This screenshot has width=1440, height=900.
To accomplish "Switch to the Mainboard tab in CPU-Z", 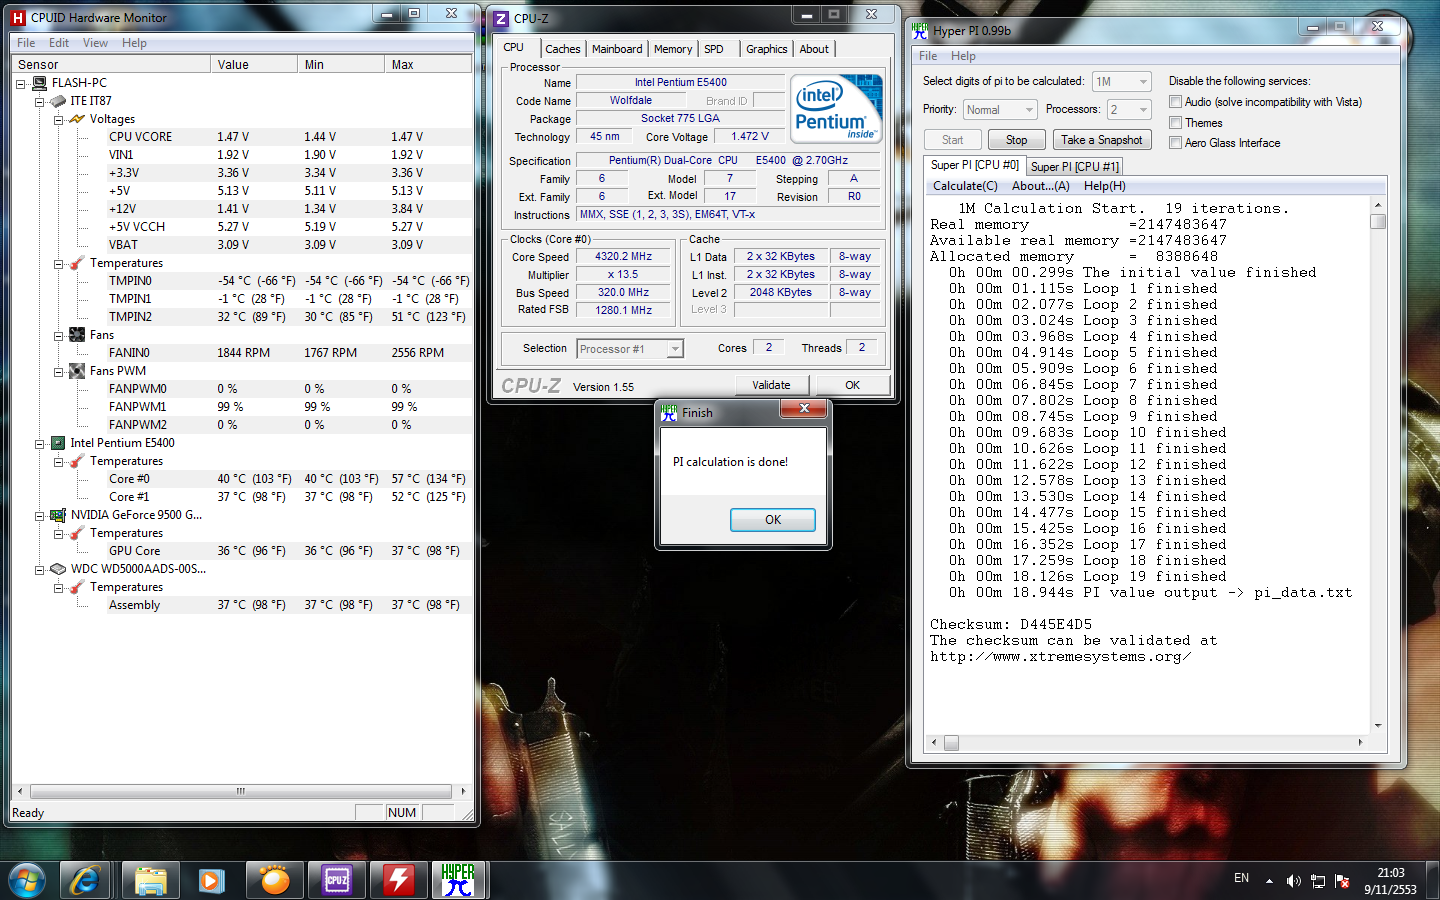I will [617, 49].
